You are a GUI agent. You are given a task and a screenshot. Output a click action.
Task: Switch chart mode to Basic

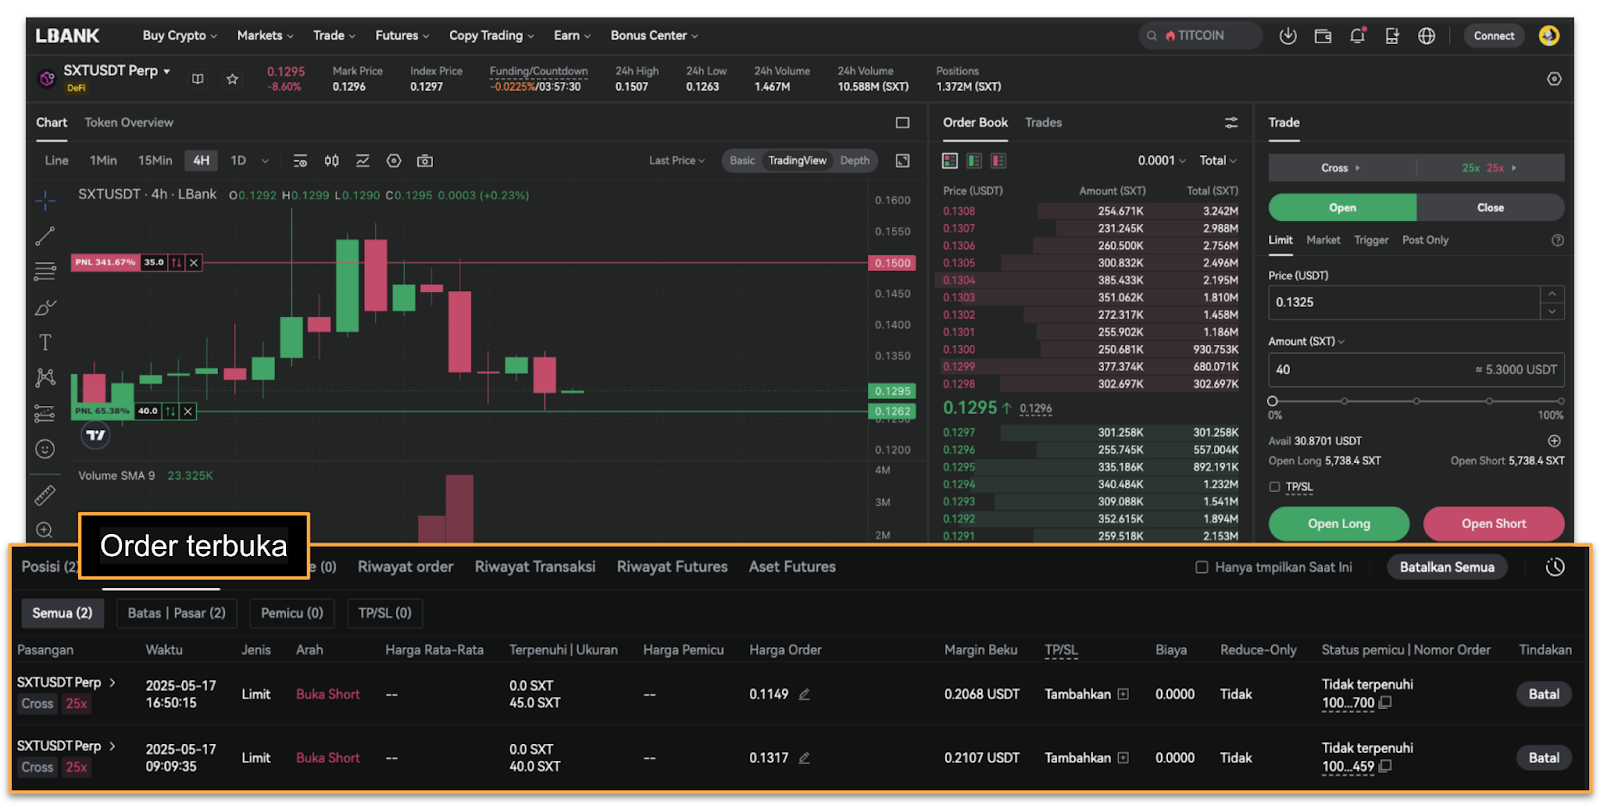pos(742,161)
